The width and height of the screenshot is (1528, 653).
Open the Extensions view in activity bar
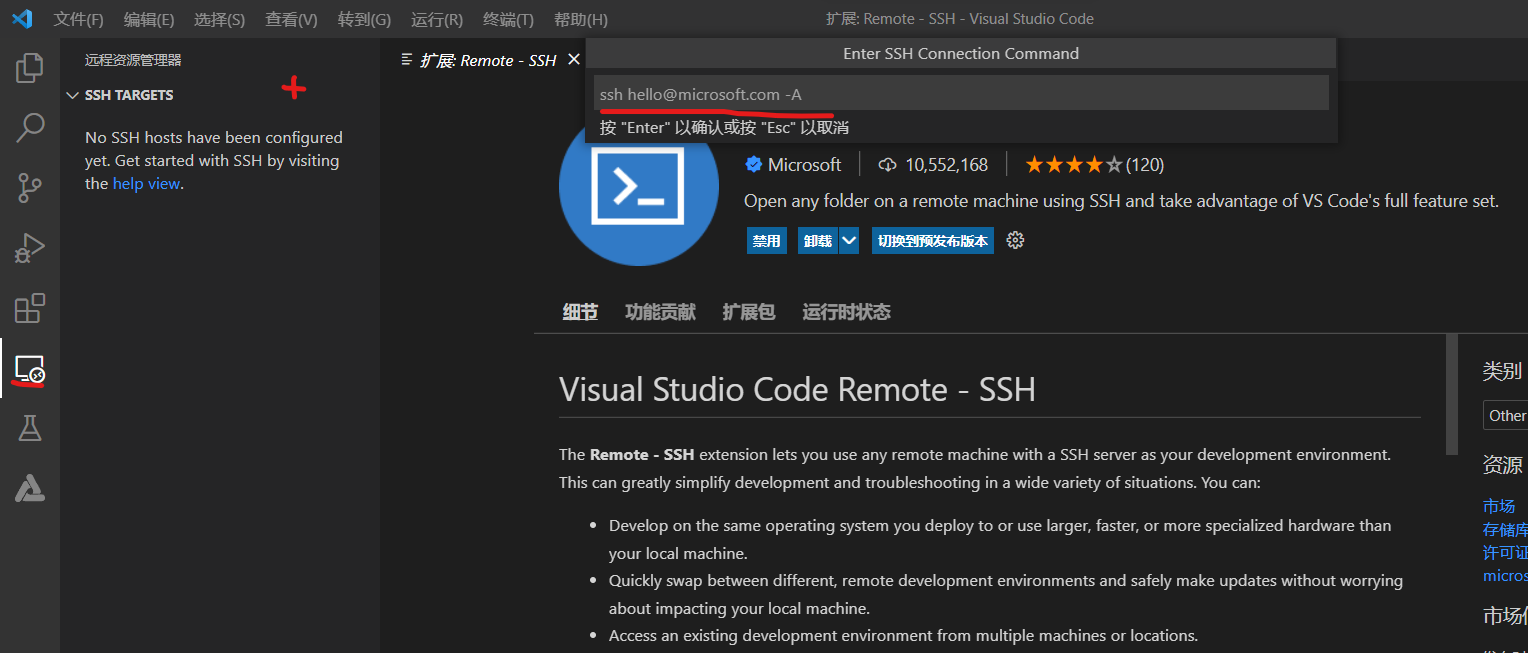point(30,308)
